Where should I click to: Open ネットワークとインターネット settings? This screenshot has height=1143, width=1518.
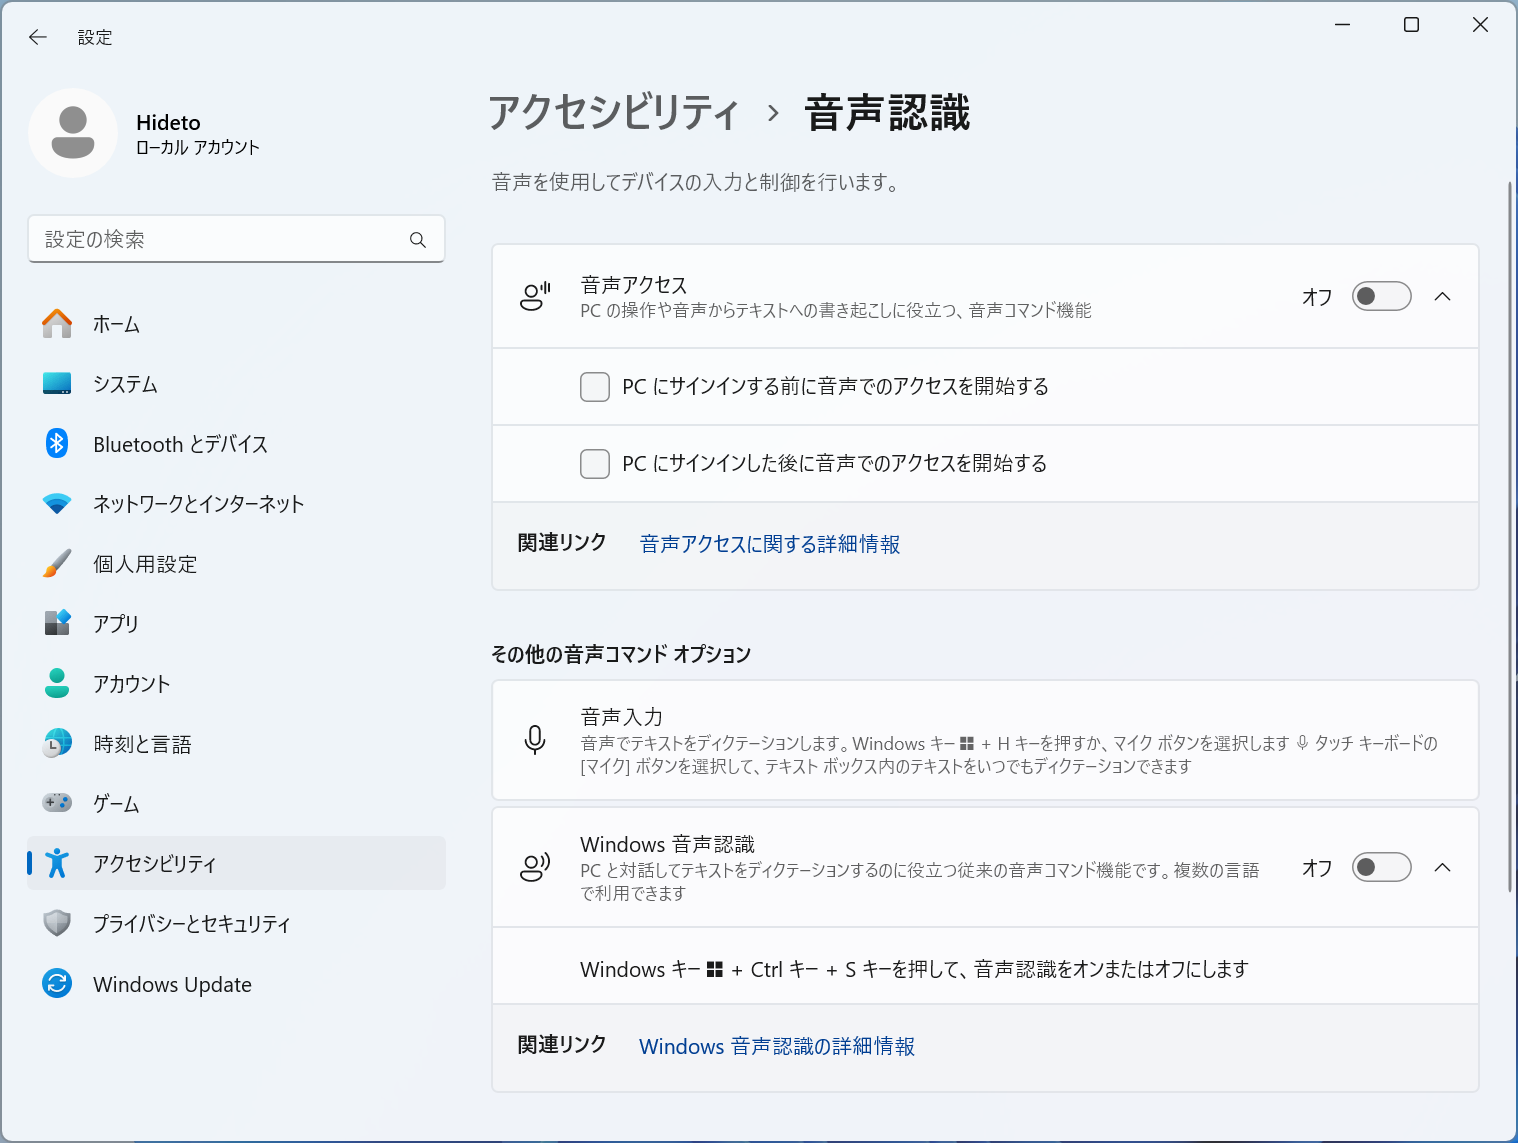(197, 504)
